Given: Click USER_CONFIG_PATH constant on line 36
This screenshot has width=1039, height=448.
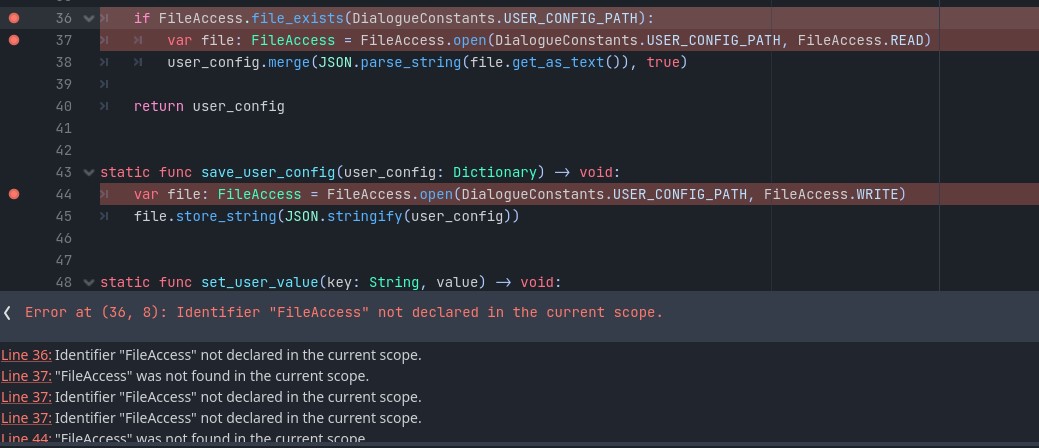Looking at the screenshot, I should [570, 19].
